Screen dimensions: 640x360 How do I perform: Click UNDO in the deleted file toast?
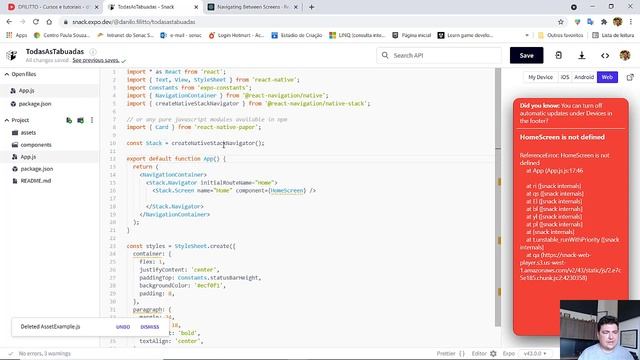(123, 327)
